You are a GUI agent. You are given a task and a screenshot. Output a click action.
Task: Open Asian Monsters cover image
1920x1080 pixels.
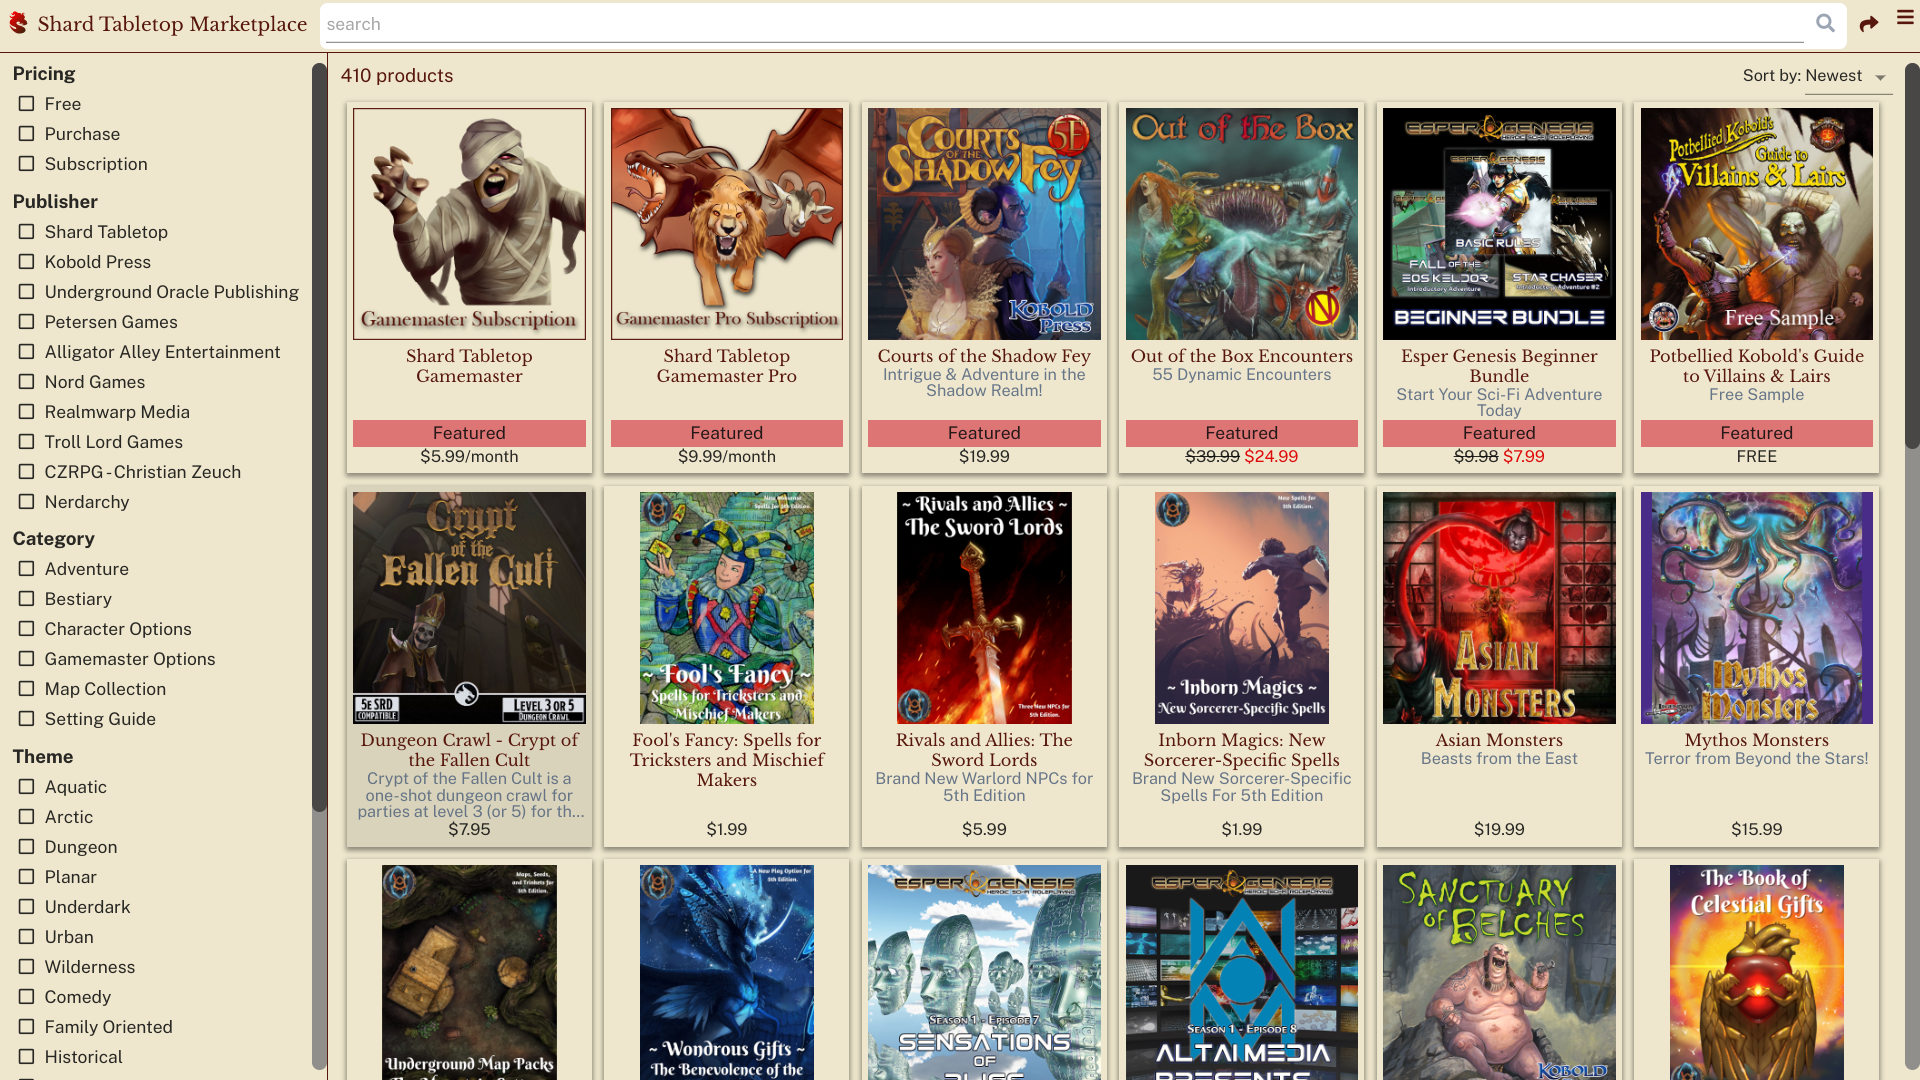1498,607
